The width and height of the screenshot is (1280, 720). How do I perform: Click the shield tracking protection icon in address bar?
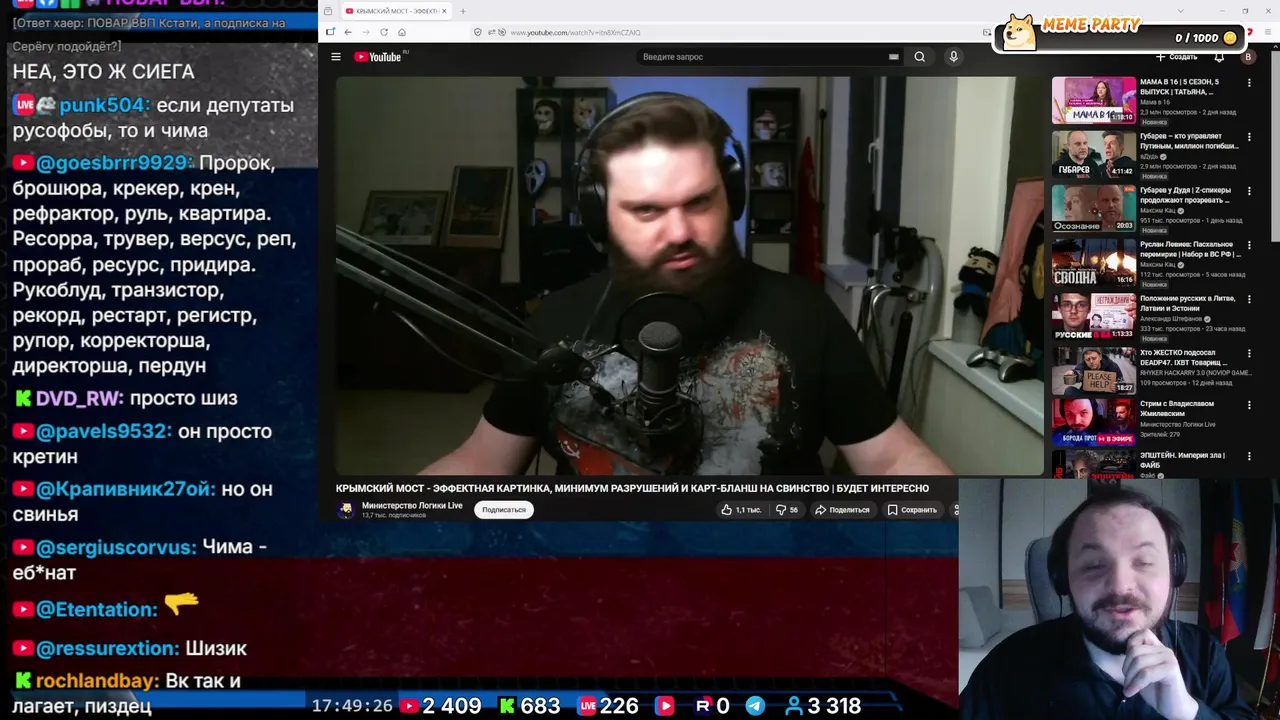[478, 32]
